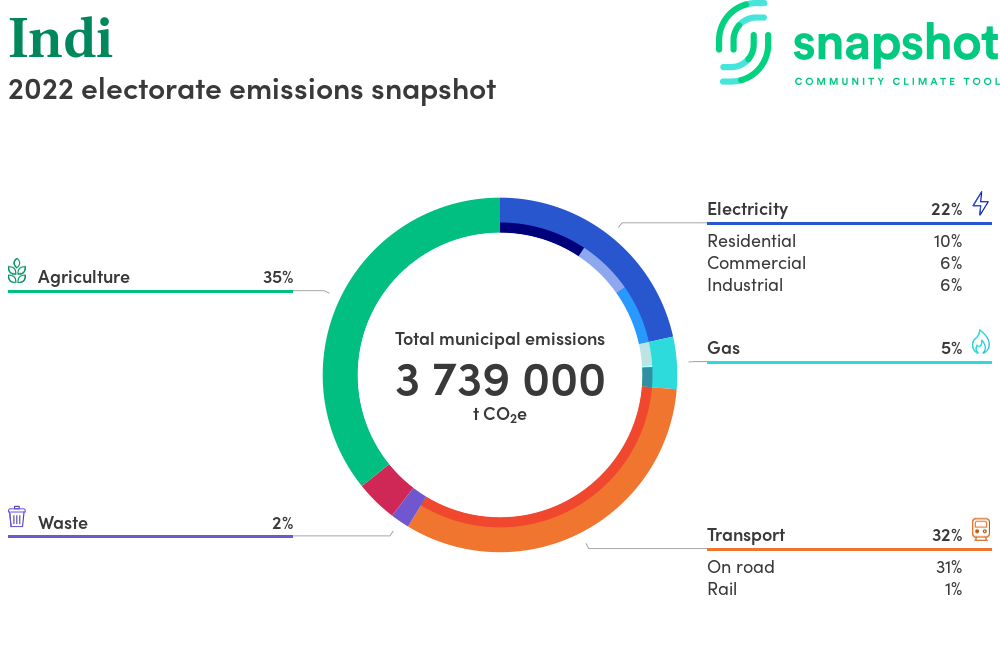Click the Agriculture wheat icon
This screenshot has width=1000, height=670.
(17, 271)
